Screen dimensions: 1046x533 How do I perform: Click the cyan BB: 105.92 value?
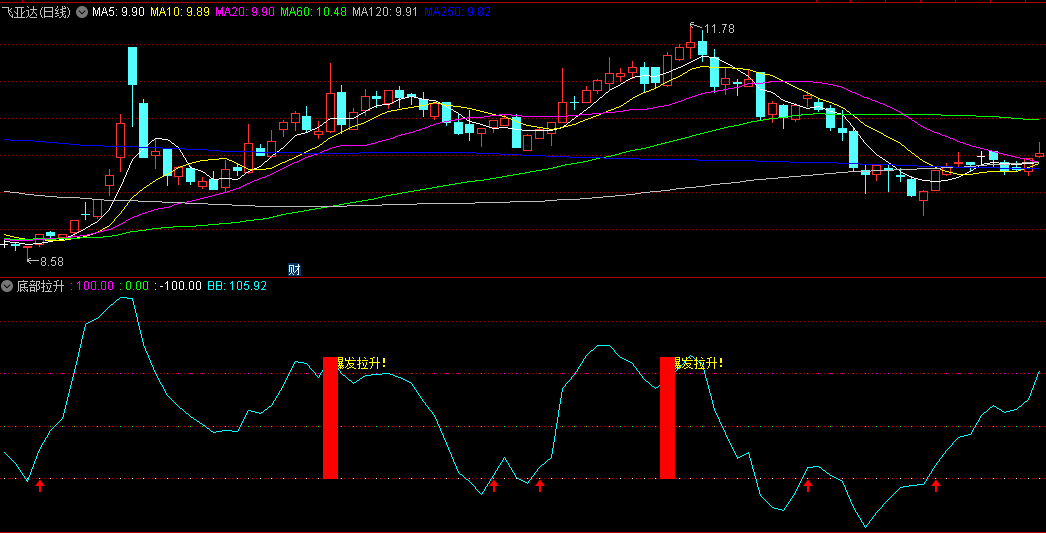[x=236, y=286]
